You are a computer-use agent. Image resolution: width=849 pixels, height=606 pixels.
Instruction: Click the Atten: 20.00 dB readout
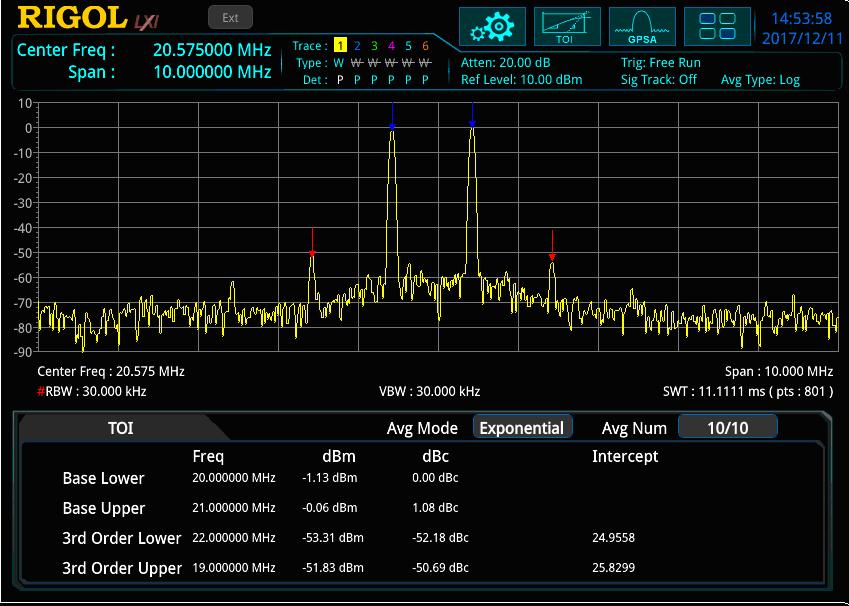tap(505, 62)
